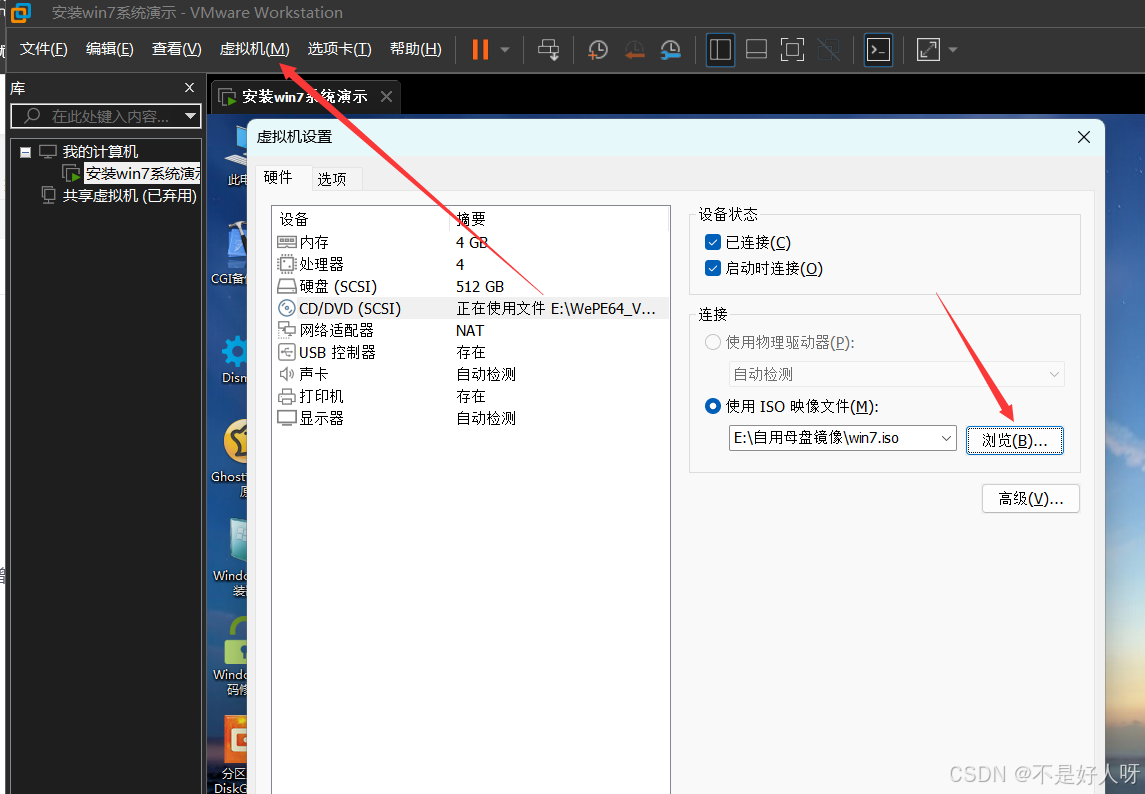Open the 编辑(E) menu
Image resolution: width=1145 pixels, height=794 pixels.
(x=110, y=49)
